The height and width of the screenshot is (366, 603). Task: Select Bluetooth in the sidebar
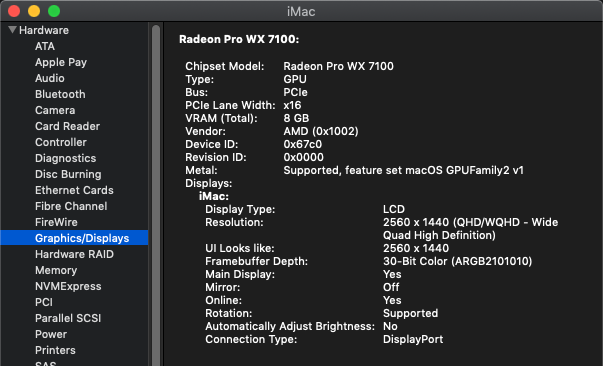click(60, 94)
